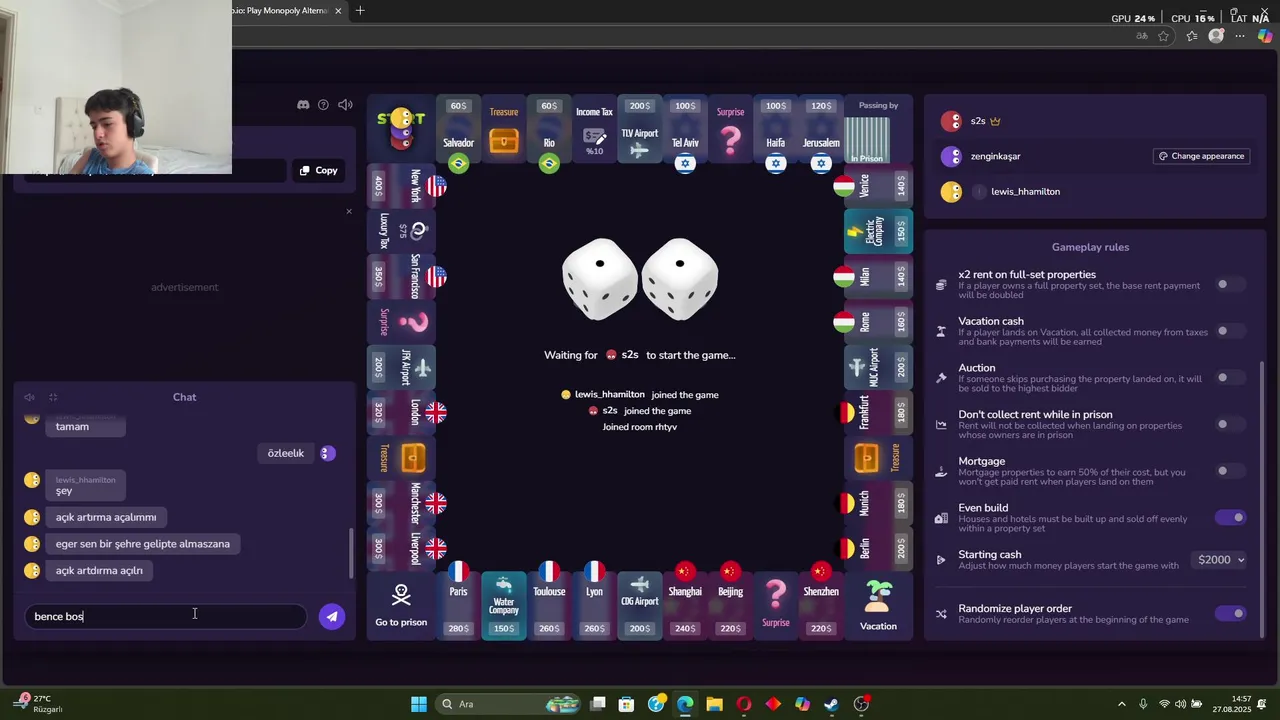The image size is (1280, 720).
Task: Click the right die
Action: 680,279
